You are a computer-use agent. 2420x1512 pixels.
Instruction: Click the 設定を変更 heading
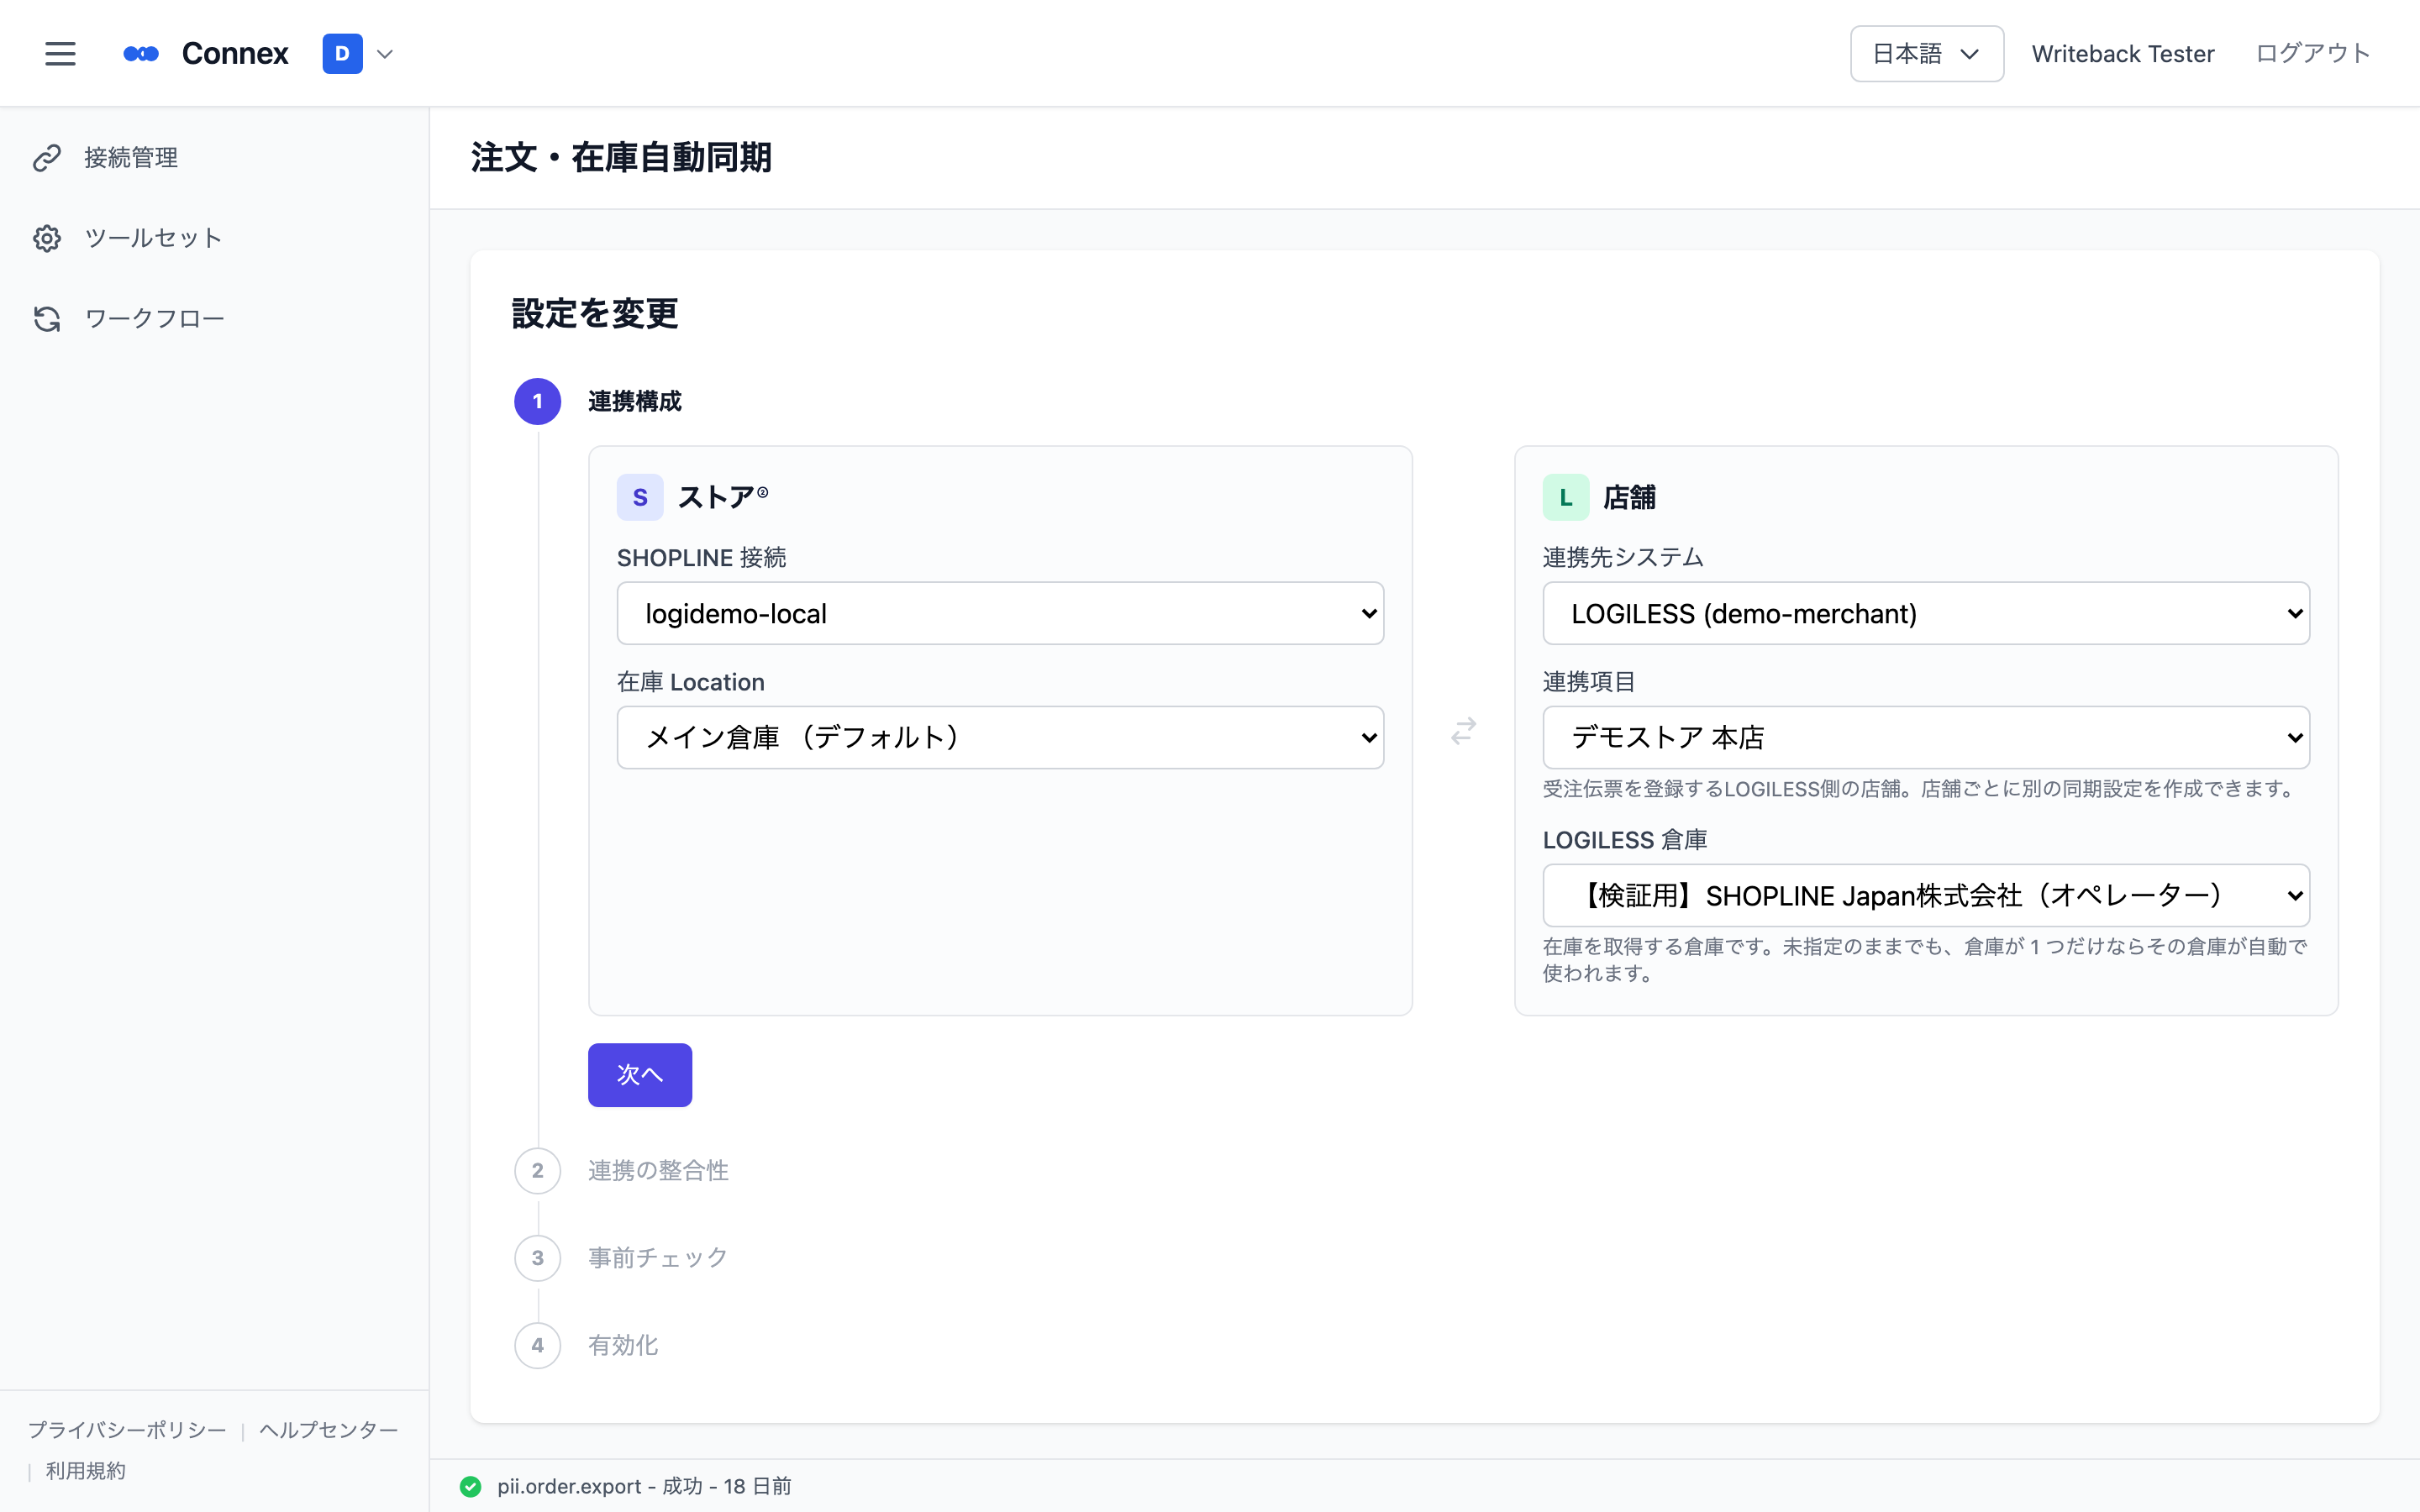click(595, 314)
